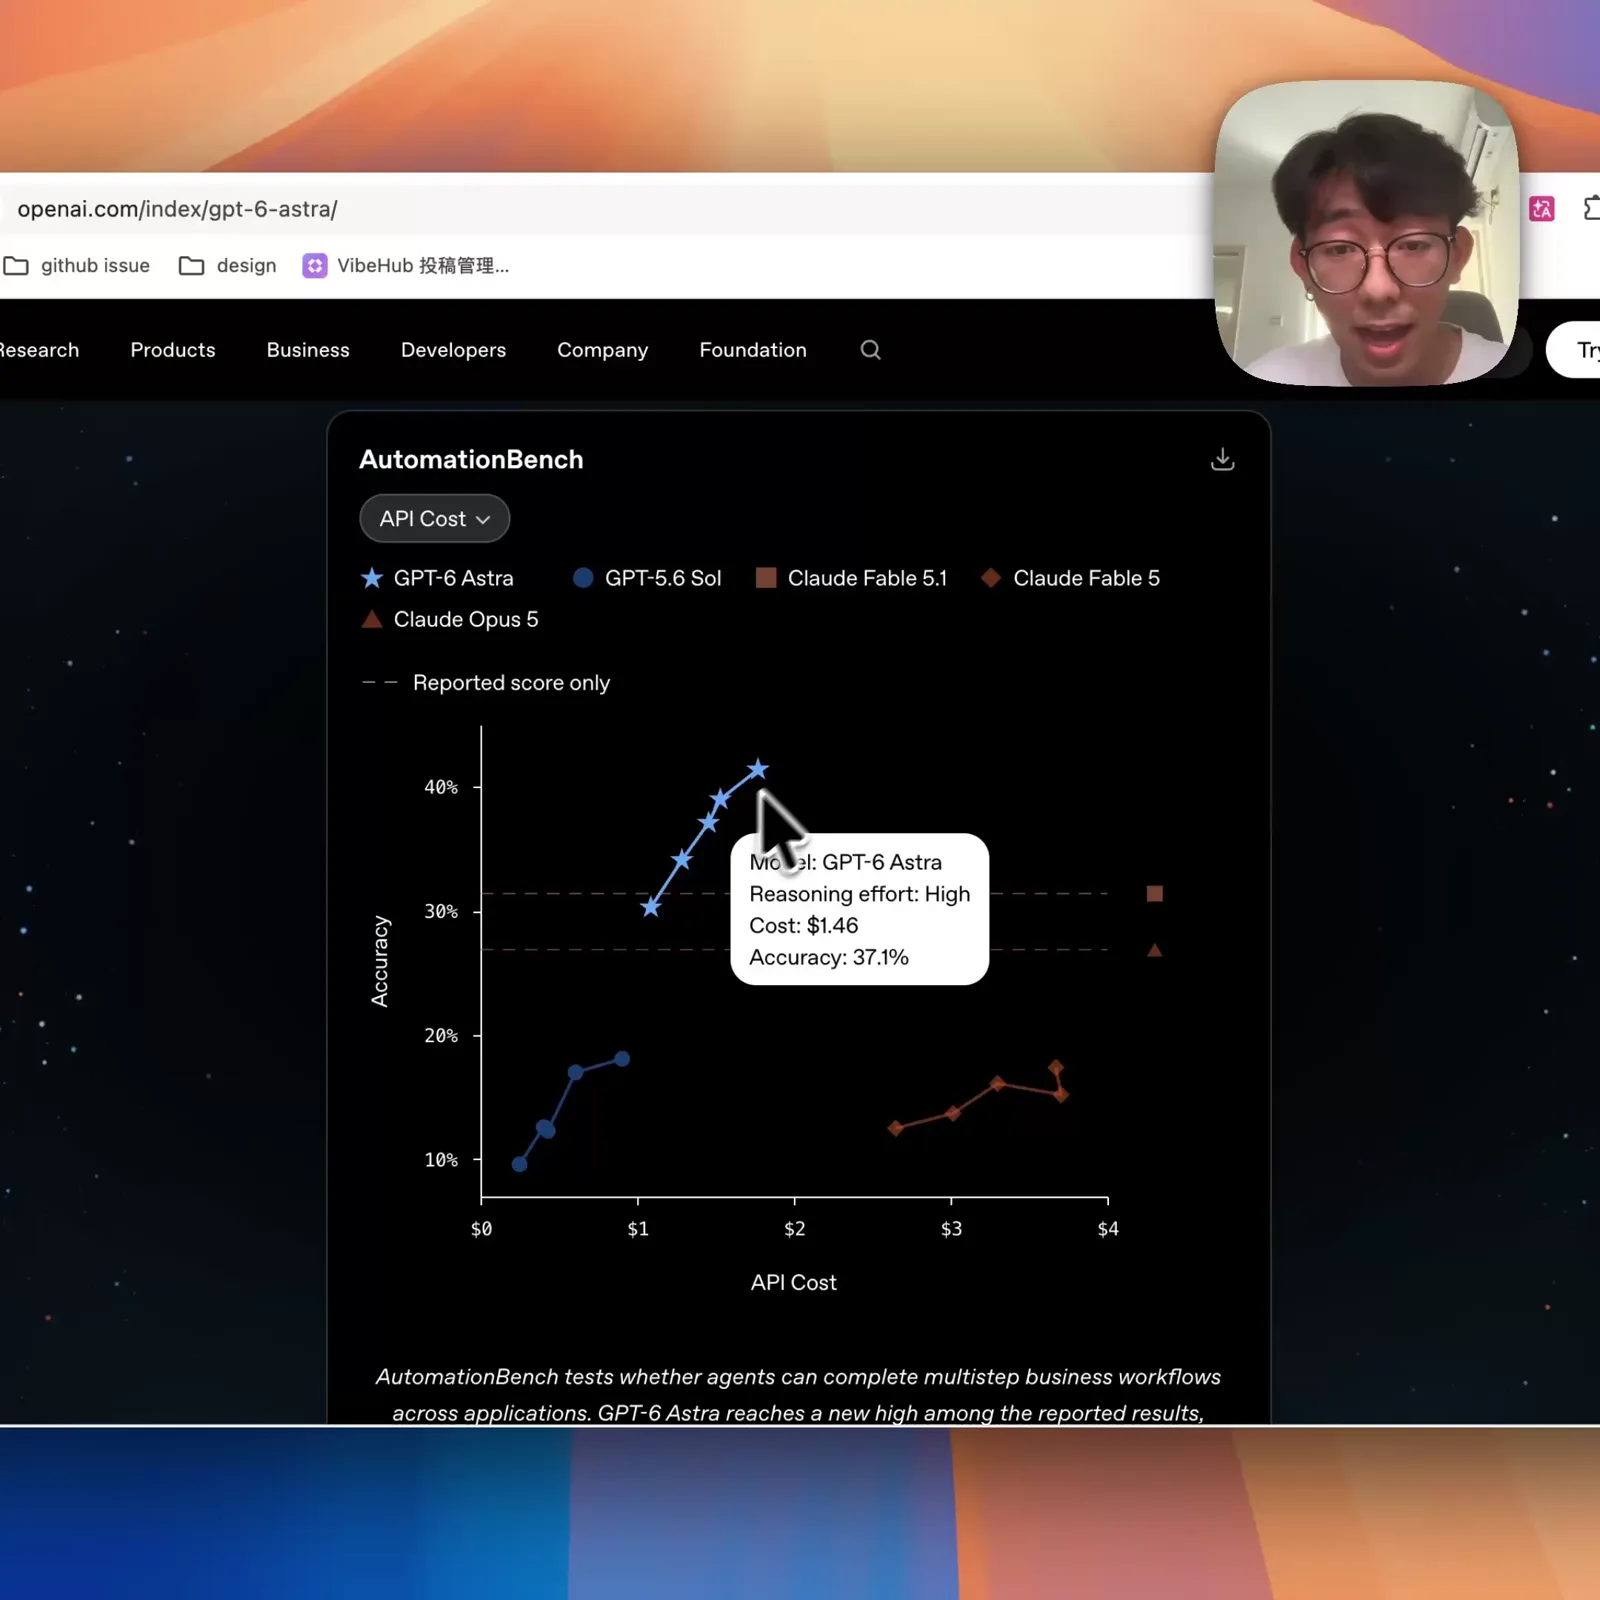This screenshot has width=1600, height=1600.
Task: Open the Developers menu
Action: (x=453, y=350)
